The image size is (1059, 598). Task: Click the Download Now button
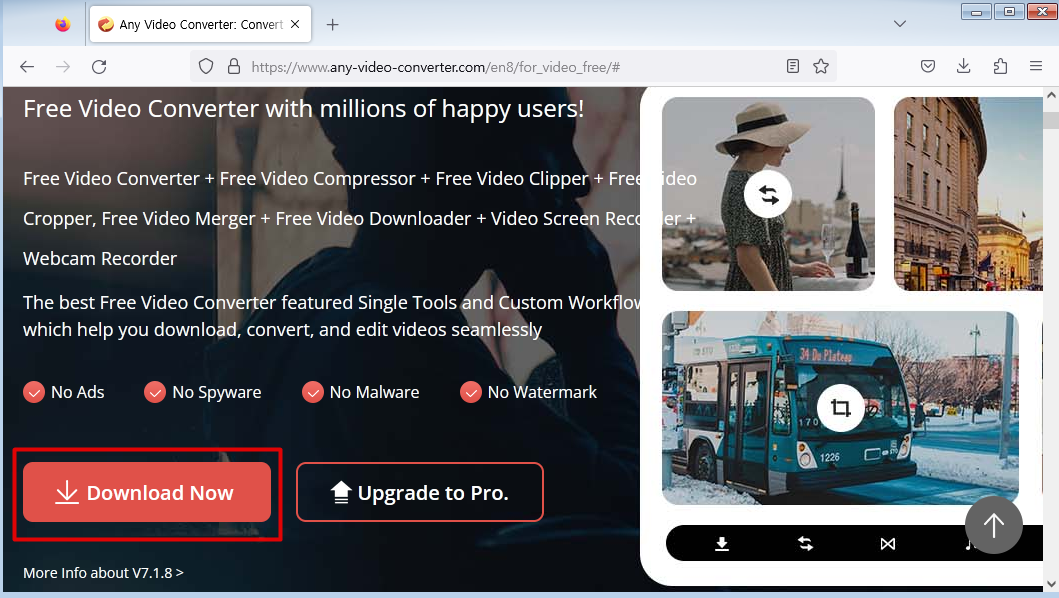[147, 493]
